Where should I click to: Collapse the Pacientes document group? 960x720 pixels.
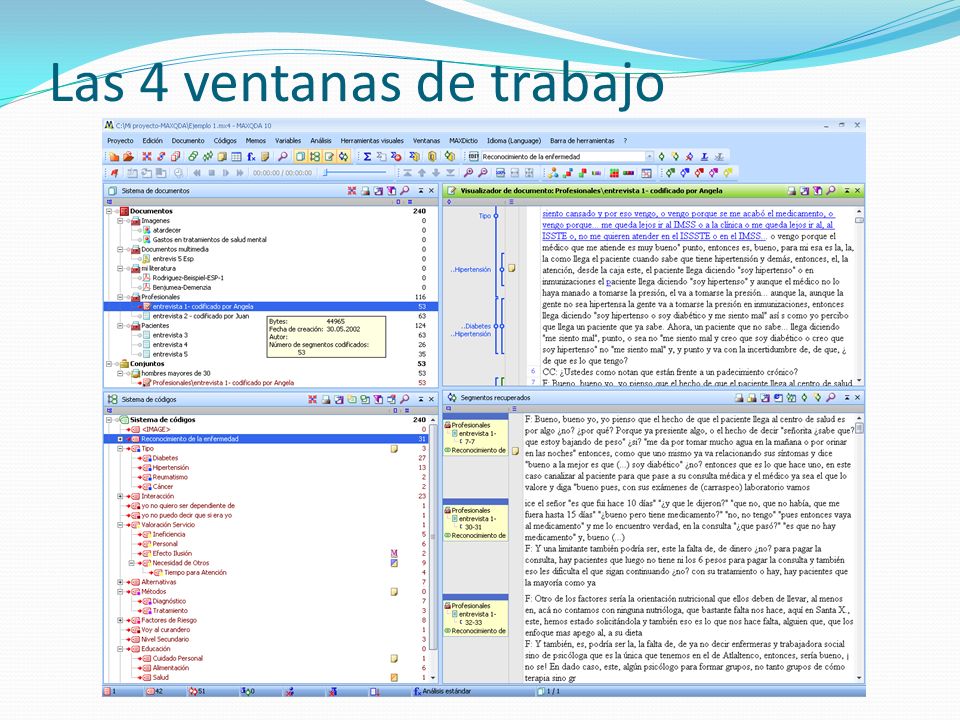coord(120,326)
